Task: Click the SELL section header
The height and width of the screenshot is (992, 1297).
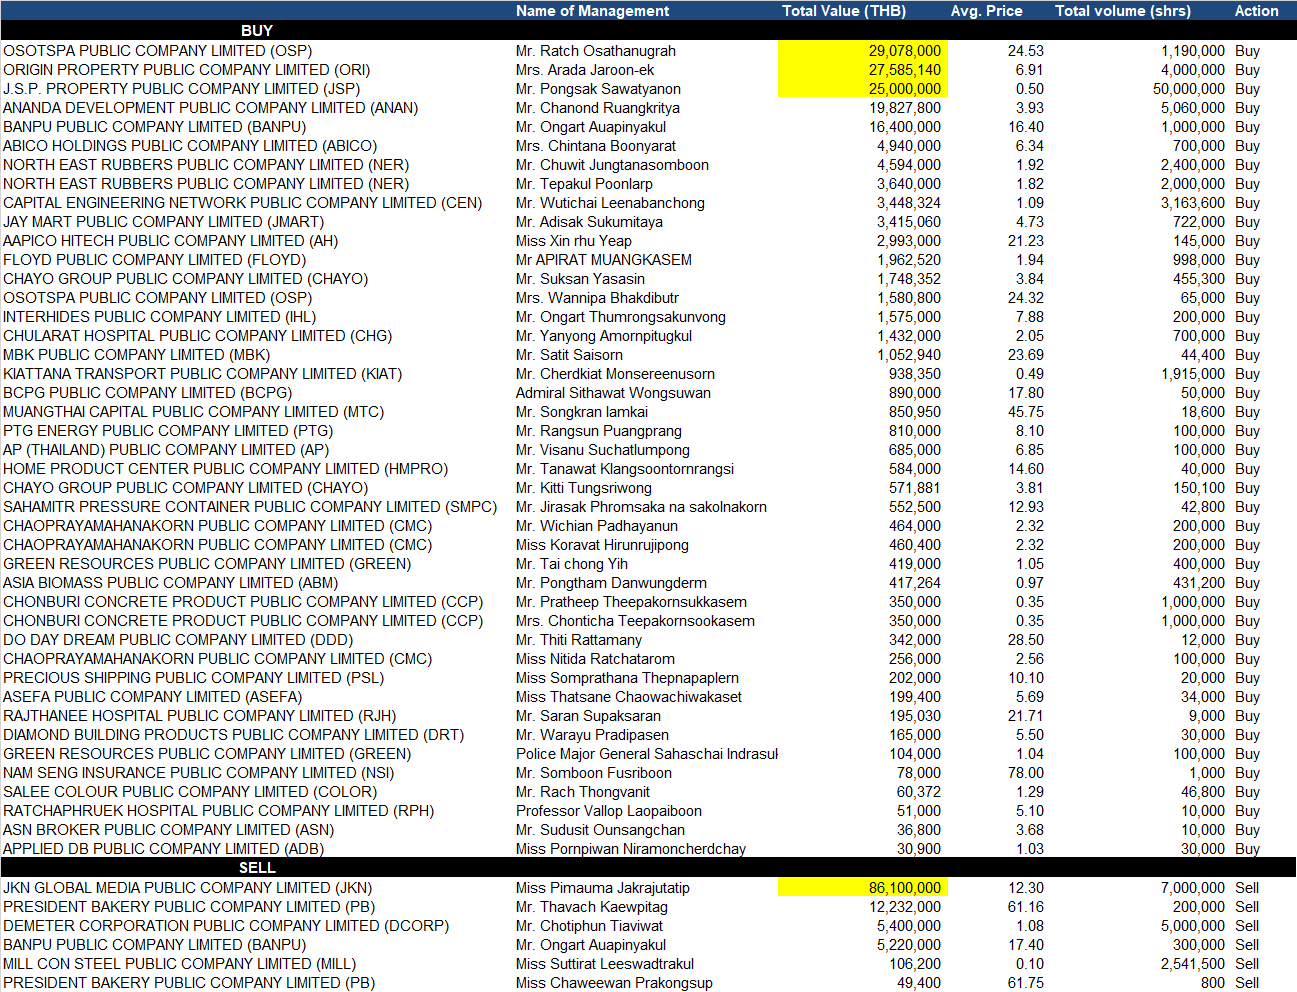Action: [257, 868]
